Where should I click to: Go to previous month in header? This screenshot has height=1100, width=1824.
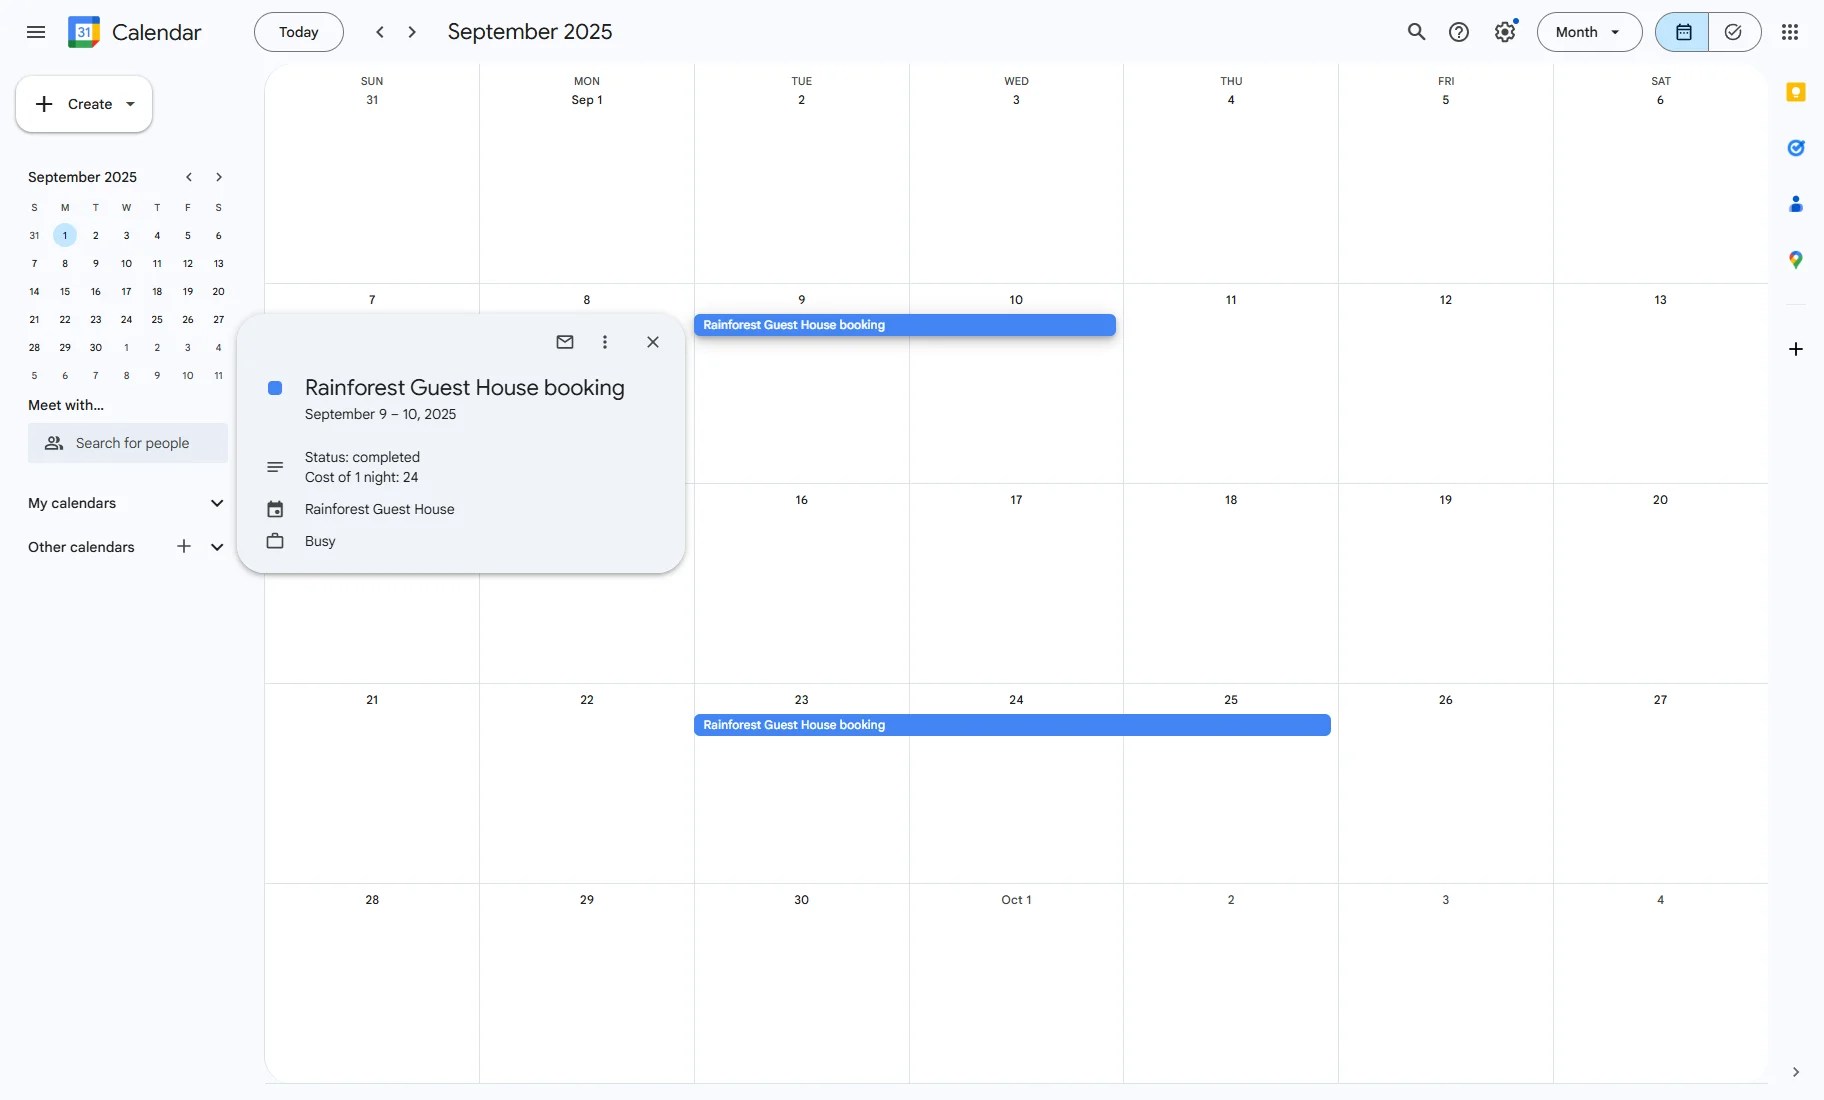(380, 32)
